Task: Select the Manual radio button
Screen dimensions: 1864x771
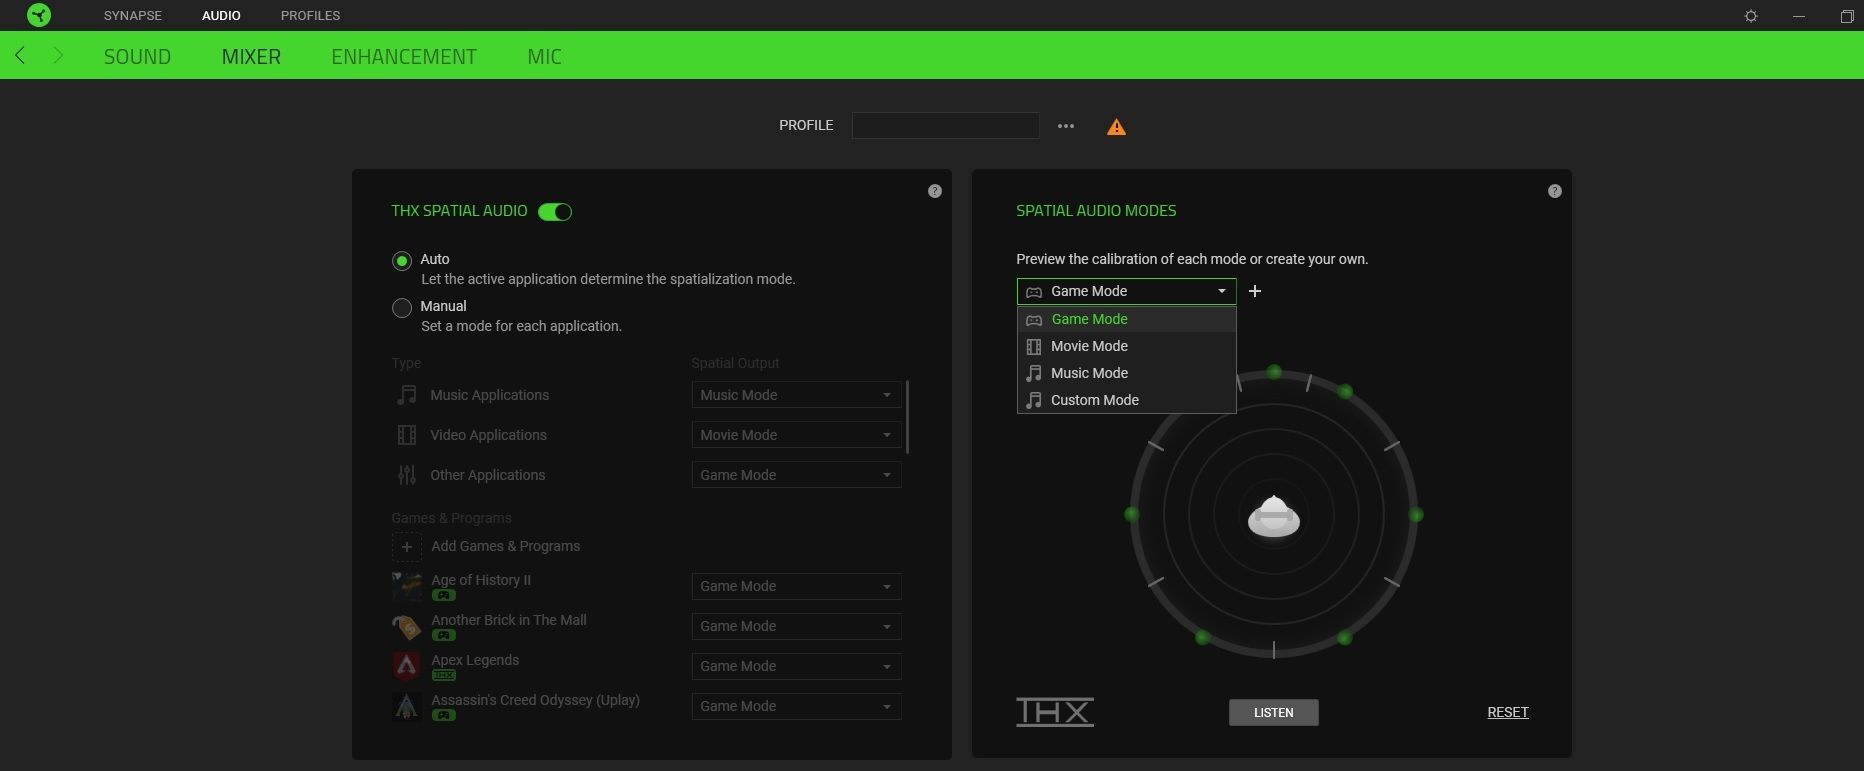Action: coord(402,308)
